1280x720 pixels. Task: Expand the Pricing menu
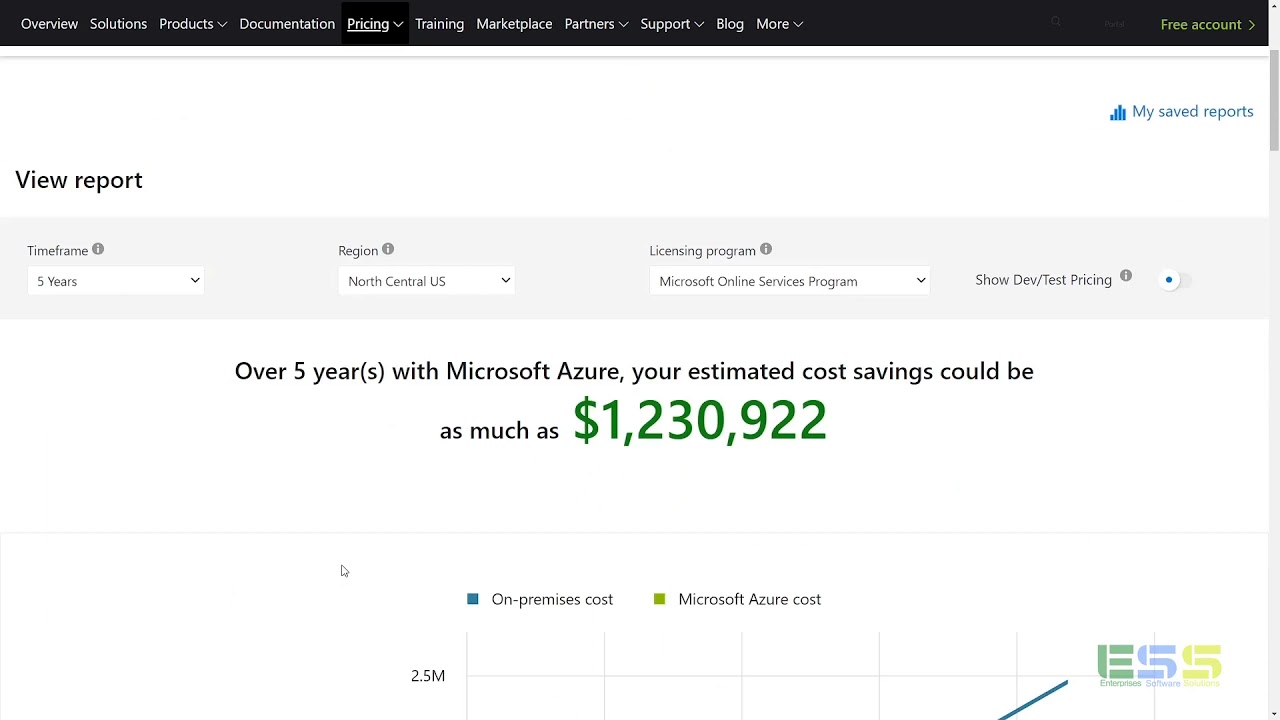[x=375, y=24]
